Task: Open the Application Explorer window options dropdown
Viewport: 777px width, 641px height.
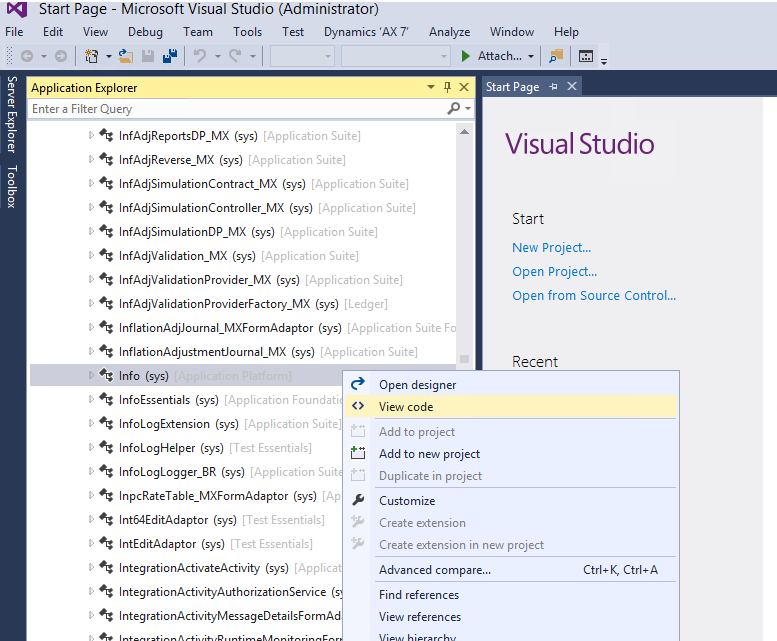Action: point(431,88)
